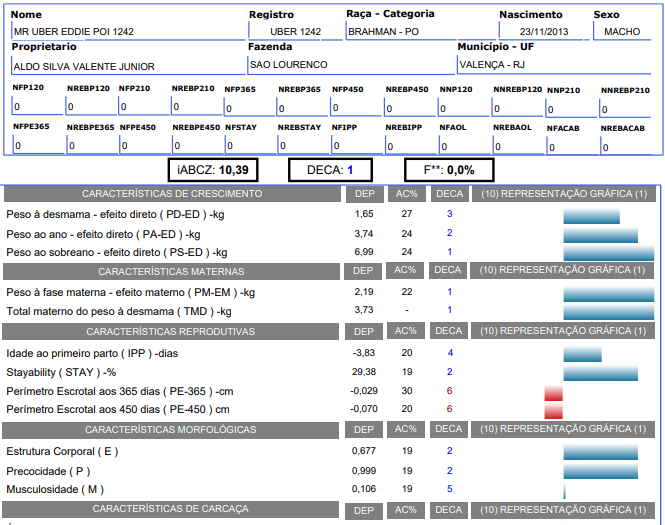Click the DECA value for Stayability row
665x525 pixels.
[x=450, y=372]
